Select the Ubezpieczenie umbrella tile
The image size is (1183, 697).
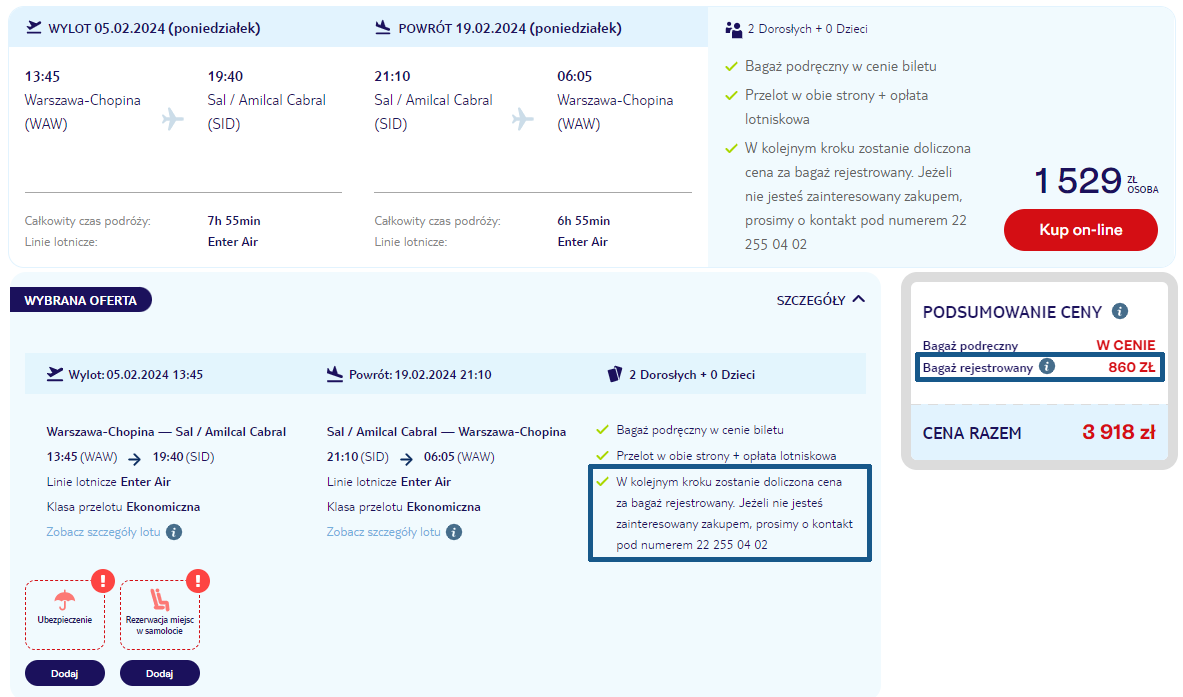[x=65, y=609]
